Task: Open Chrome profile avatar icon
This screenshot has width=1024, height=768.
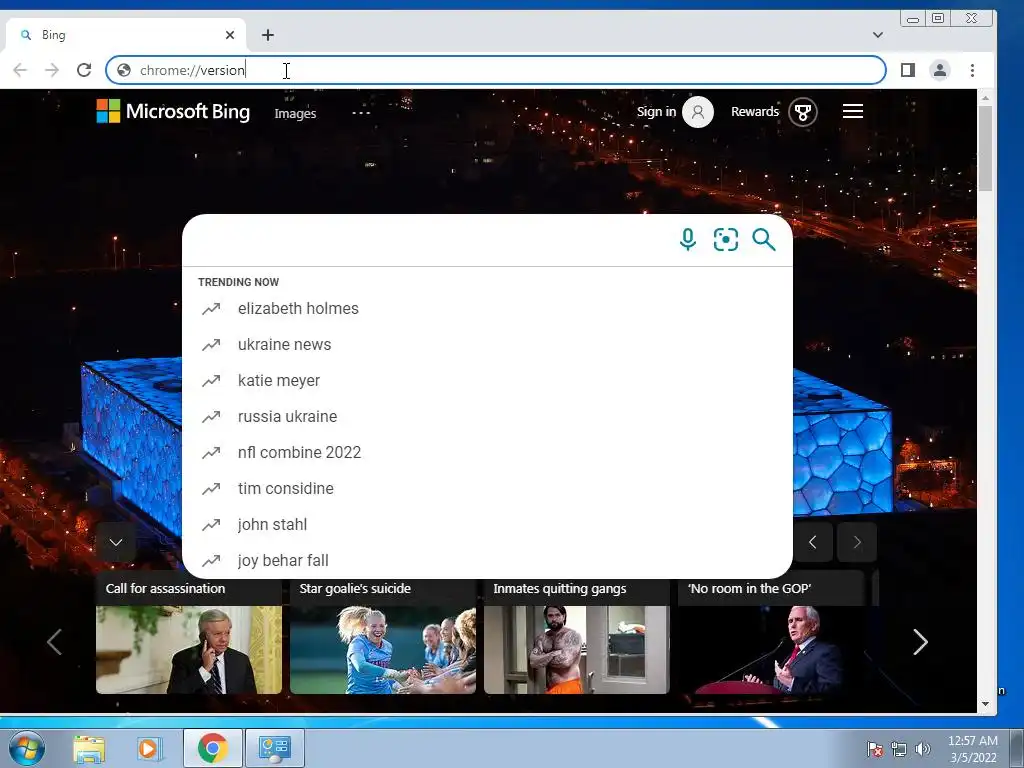Action: pos(940,70)
